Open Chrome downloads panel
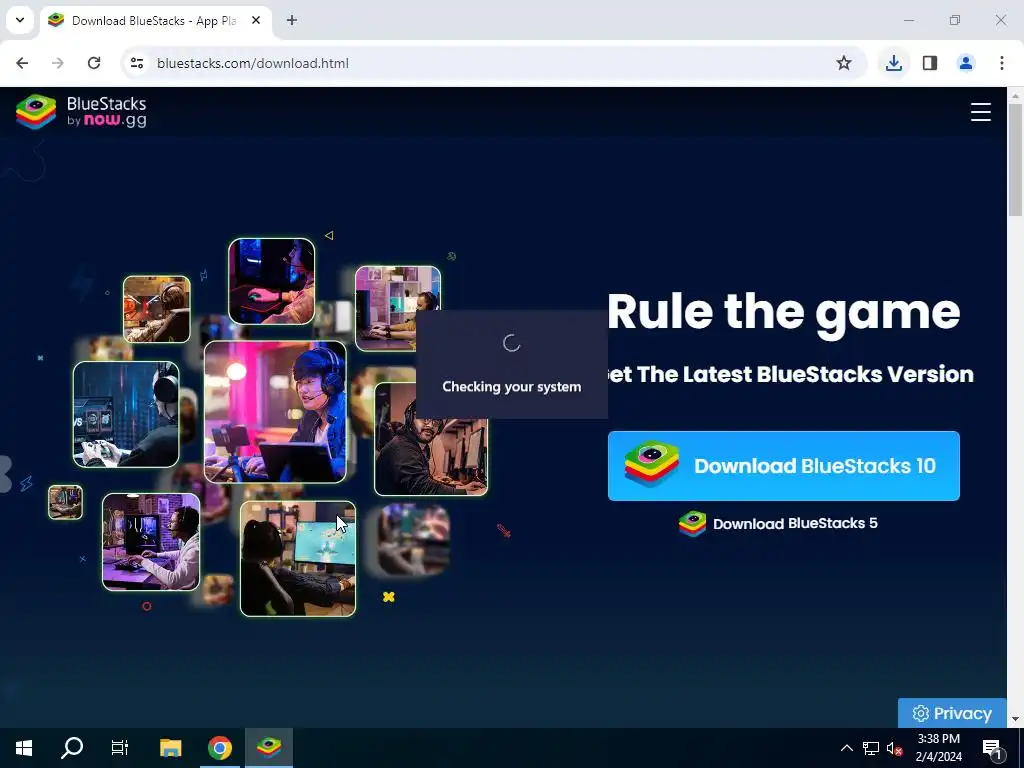This screenshot has height=768, width=1024. (893, 63)
